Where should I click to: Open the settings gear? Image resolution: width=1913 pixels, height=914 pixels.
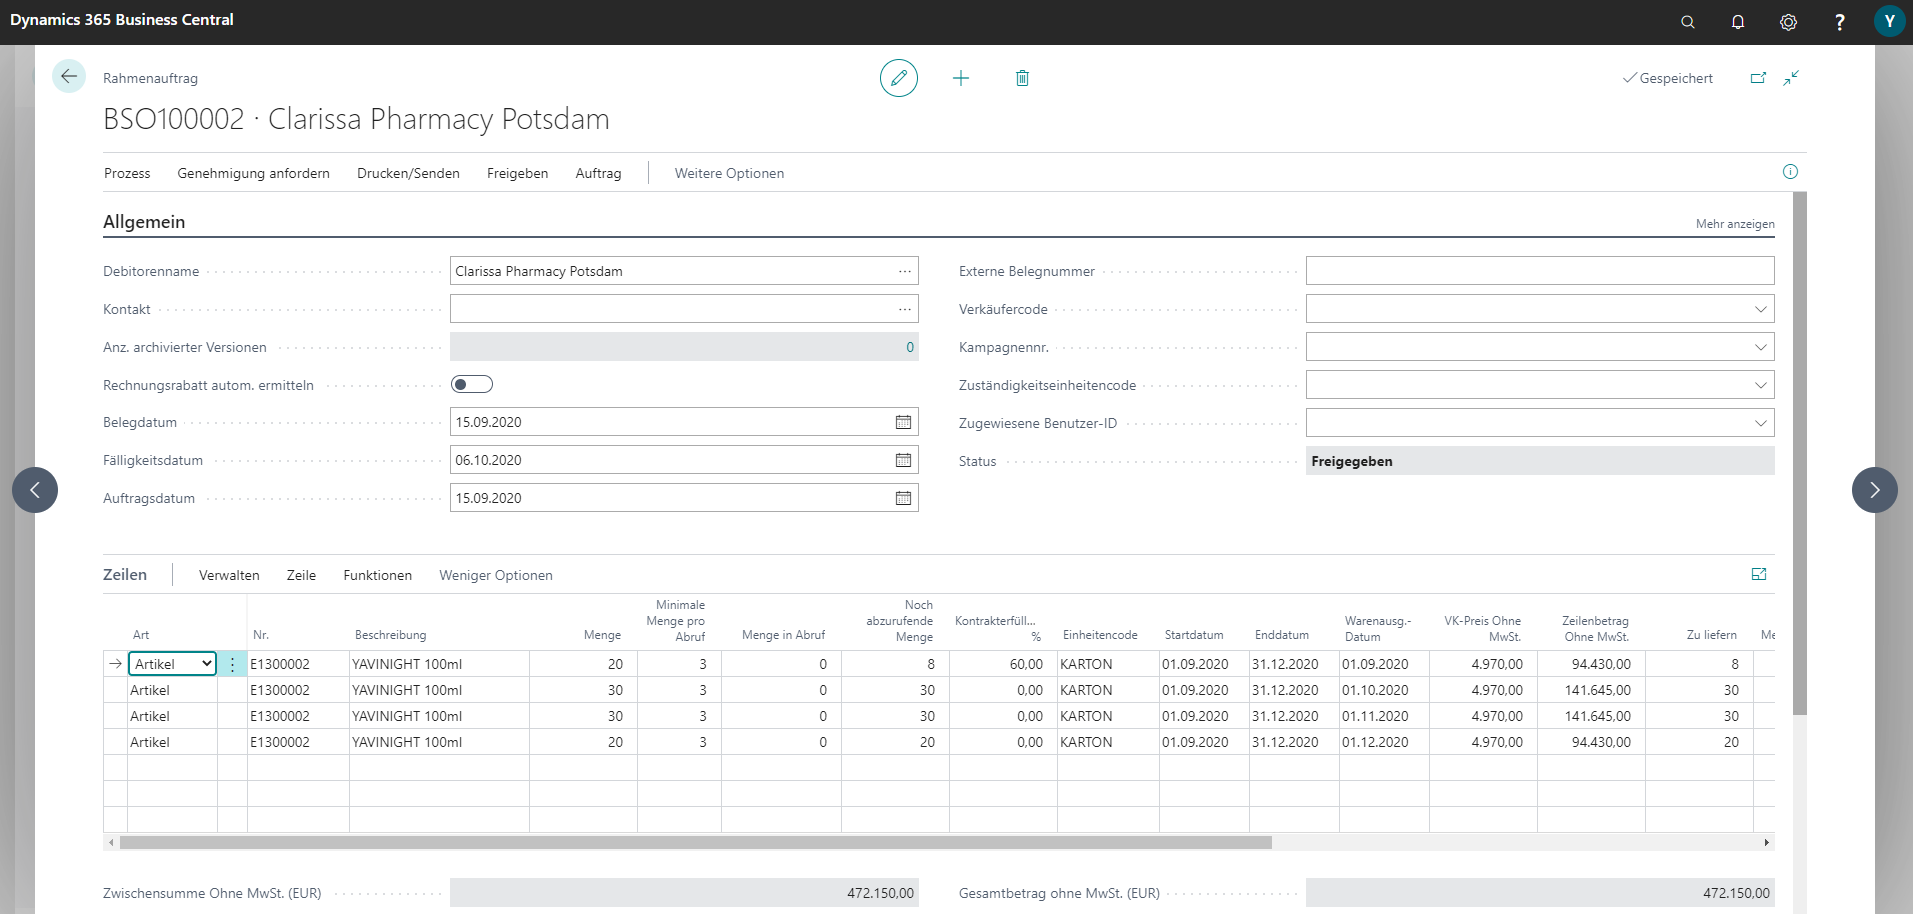coord(1788,22)
